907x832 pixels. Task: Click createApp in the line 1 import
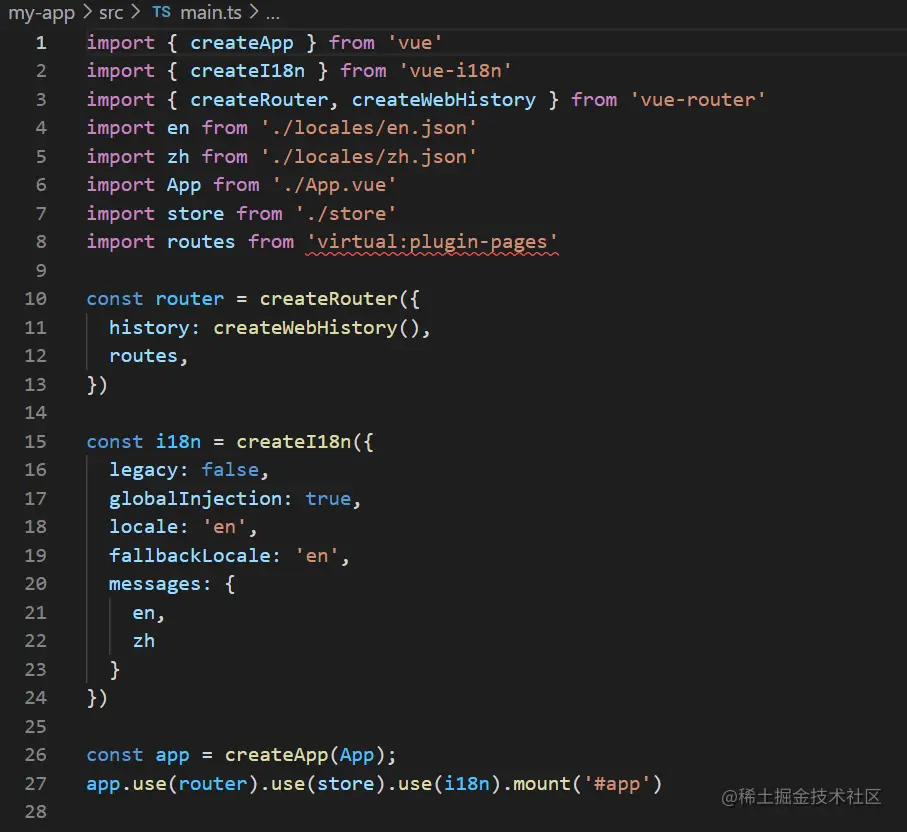coord(242,43)
